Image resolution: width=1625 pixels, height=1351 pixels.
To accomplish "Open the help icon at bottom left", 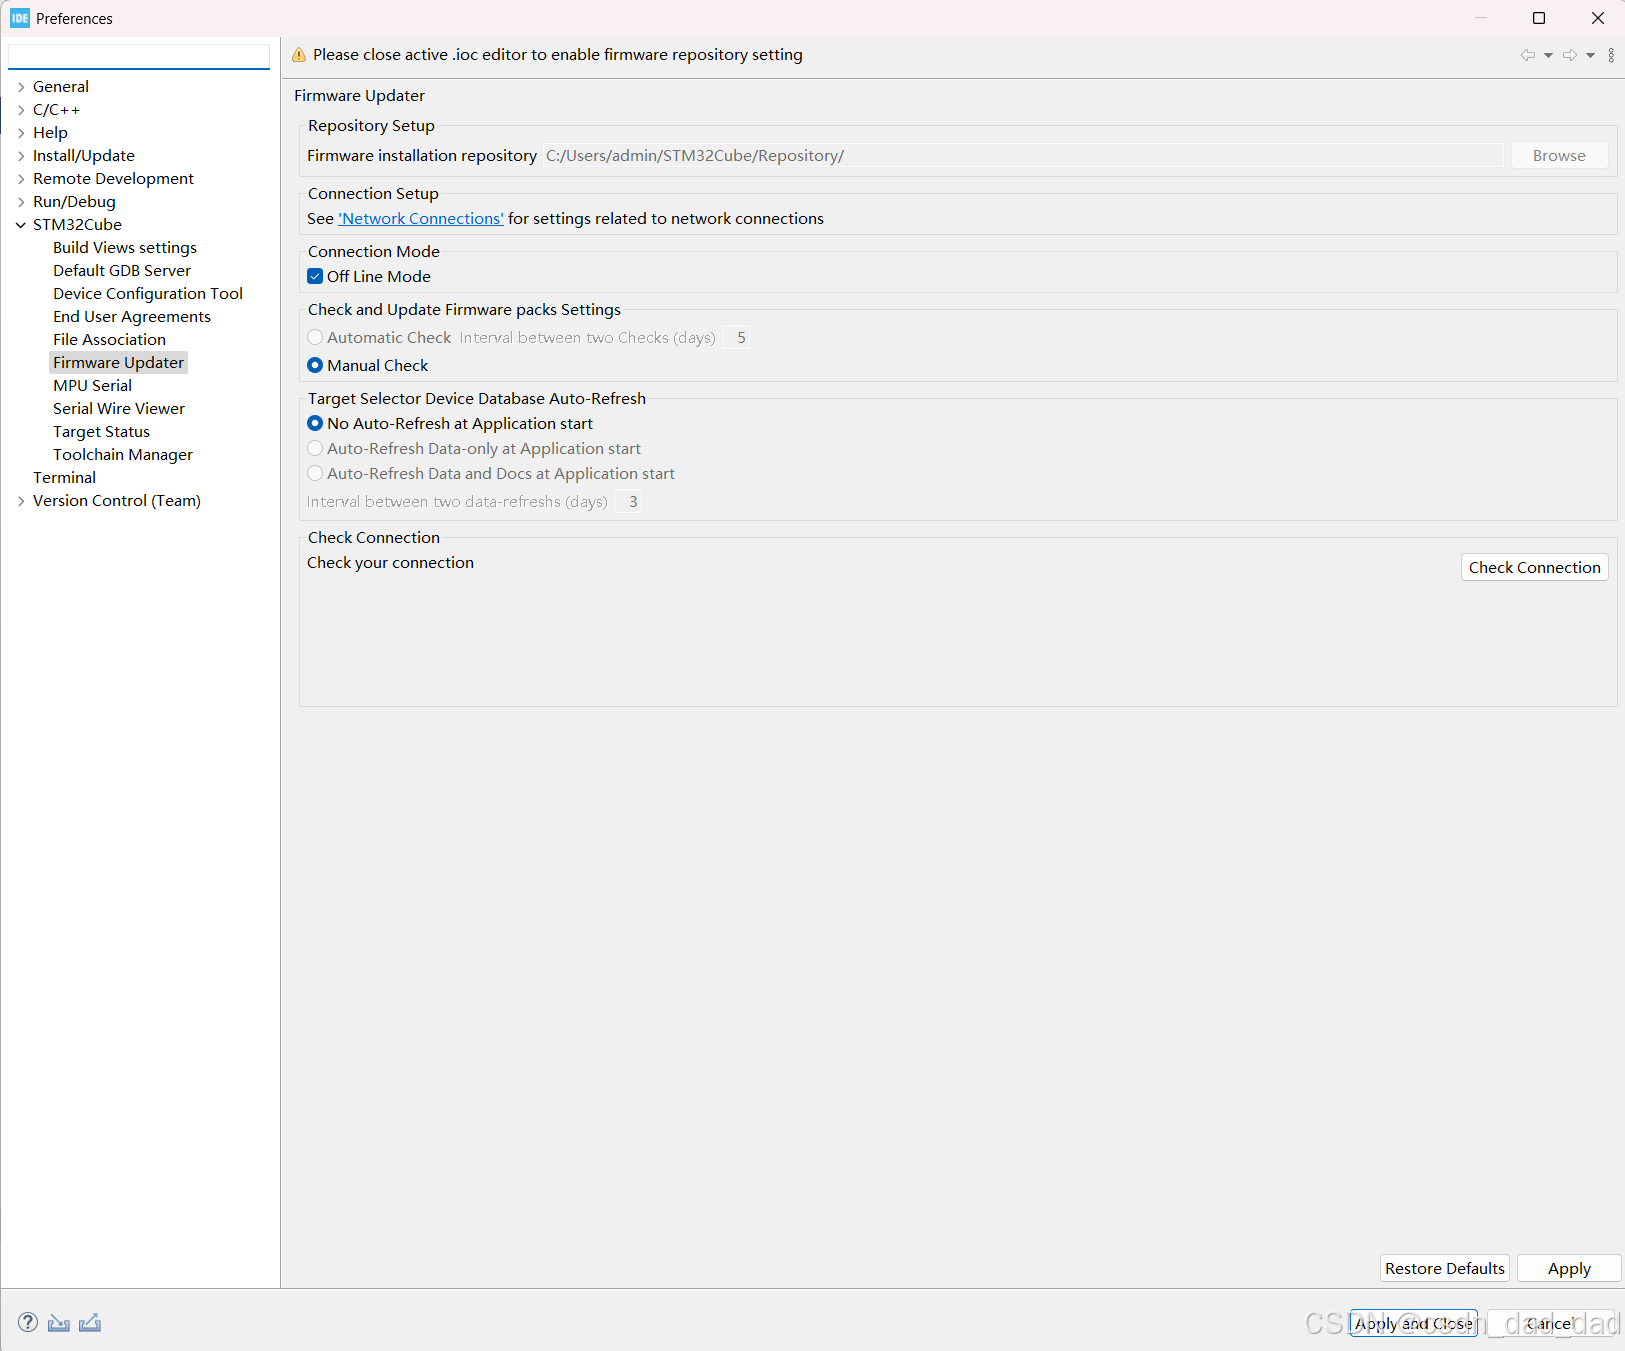I will 28,1322.
